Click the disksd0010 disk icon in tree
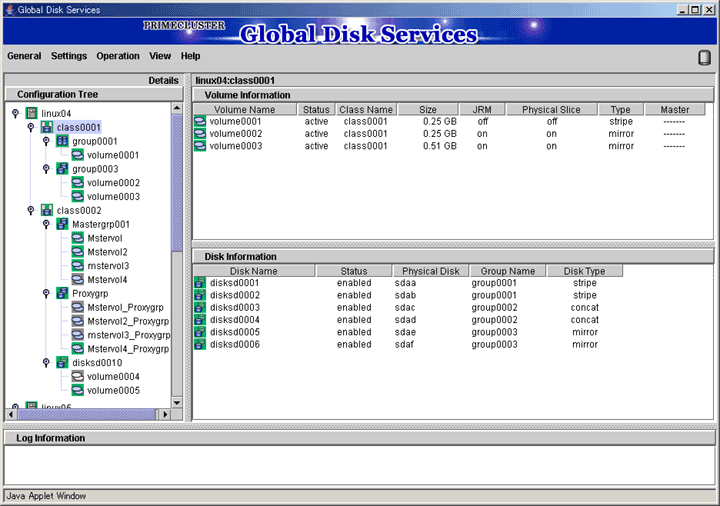The width and height of the screenshot is (720, 506). tap(62, 362)
